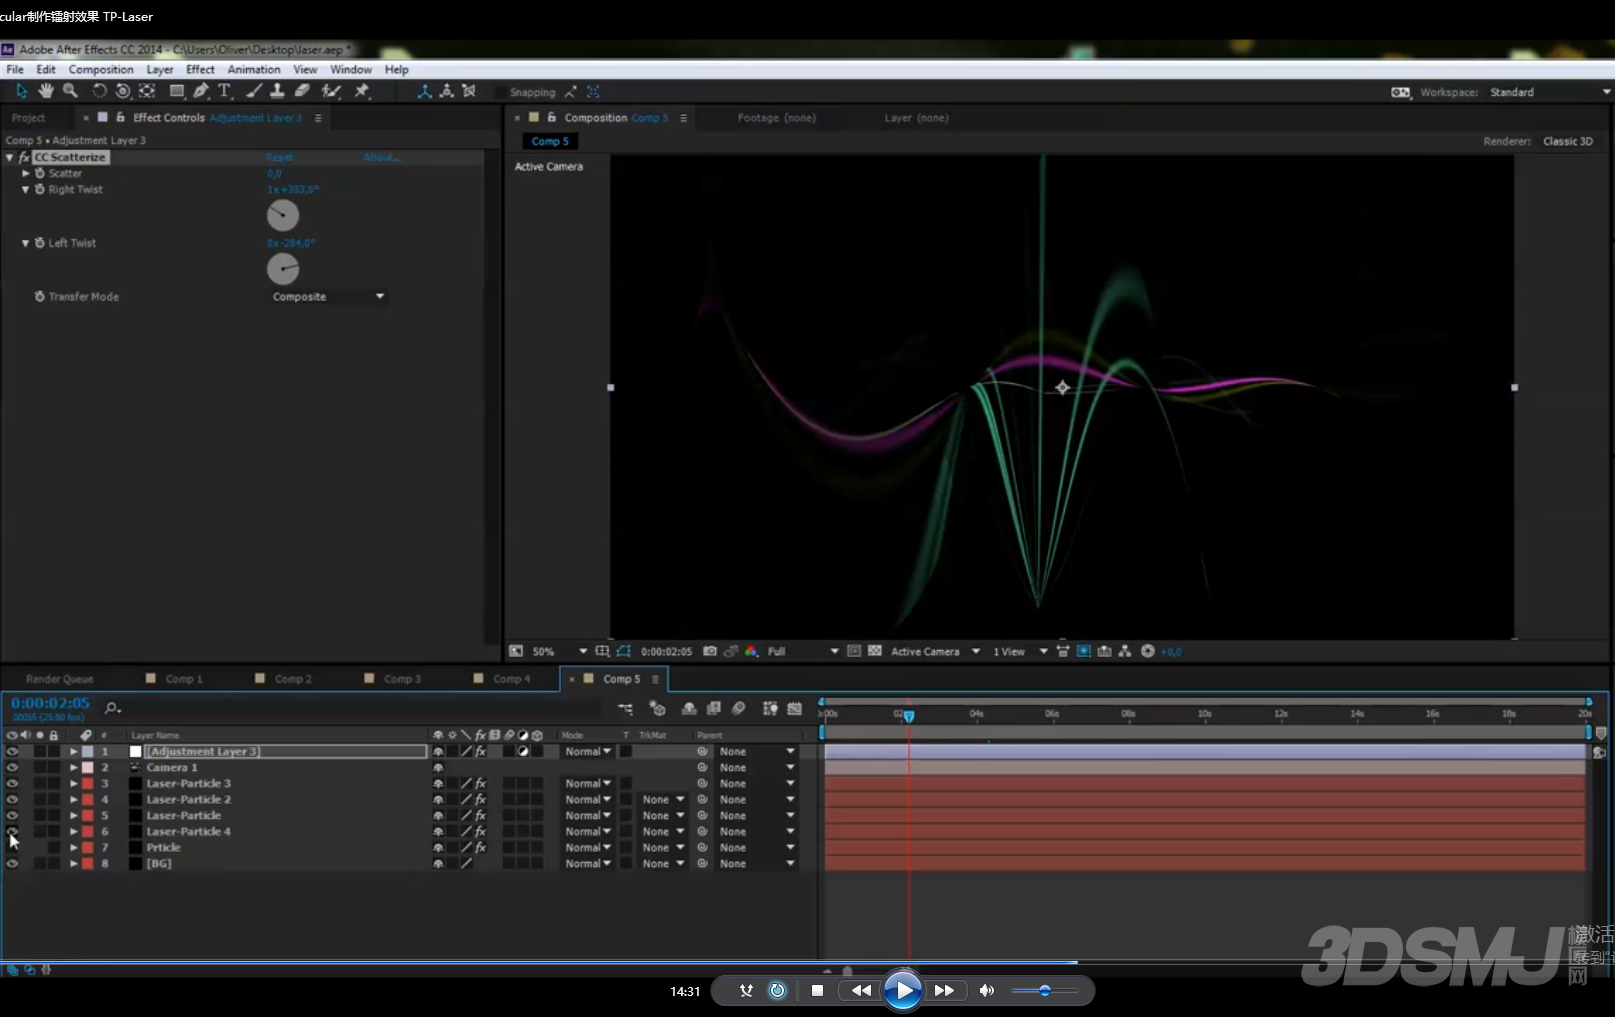The width and height of the screenshot is (1615, 1017).
Task: Hide the Adjustment Layer 3 layer
Action: pos(12,751)
